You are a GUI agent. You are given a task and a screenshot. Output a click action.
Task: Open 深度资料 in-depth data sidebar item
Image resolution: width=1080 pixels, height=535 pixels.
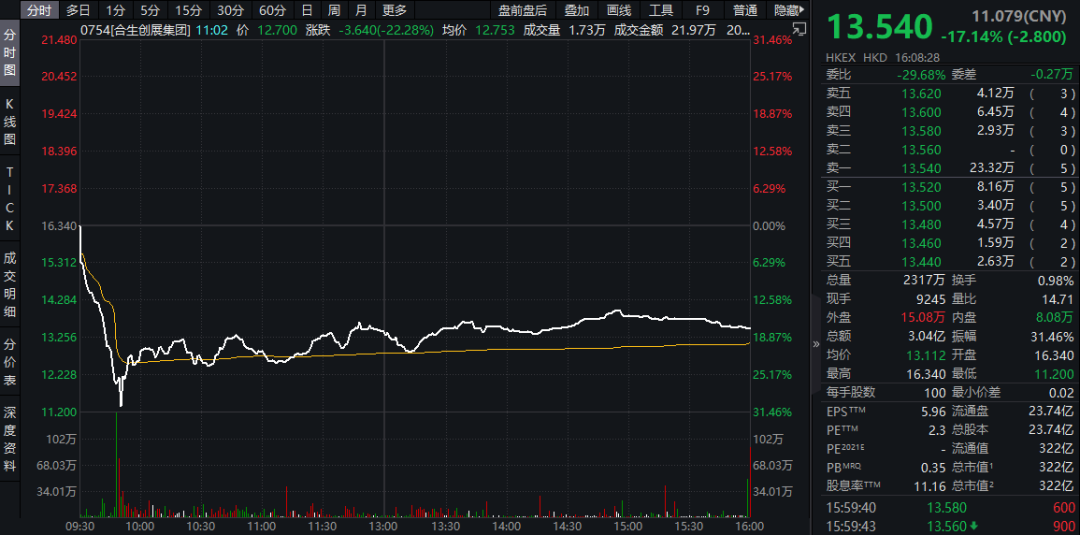pyautogui.click(x=10, y=439)
